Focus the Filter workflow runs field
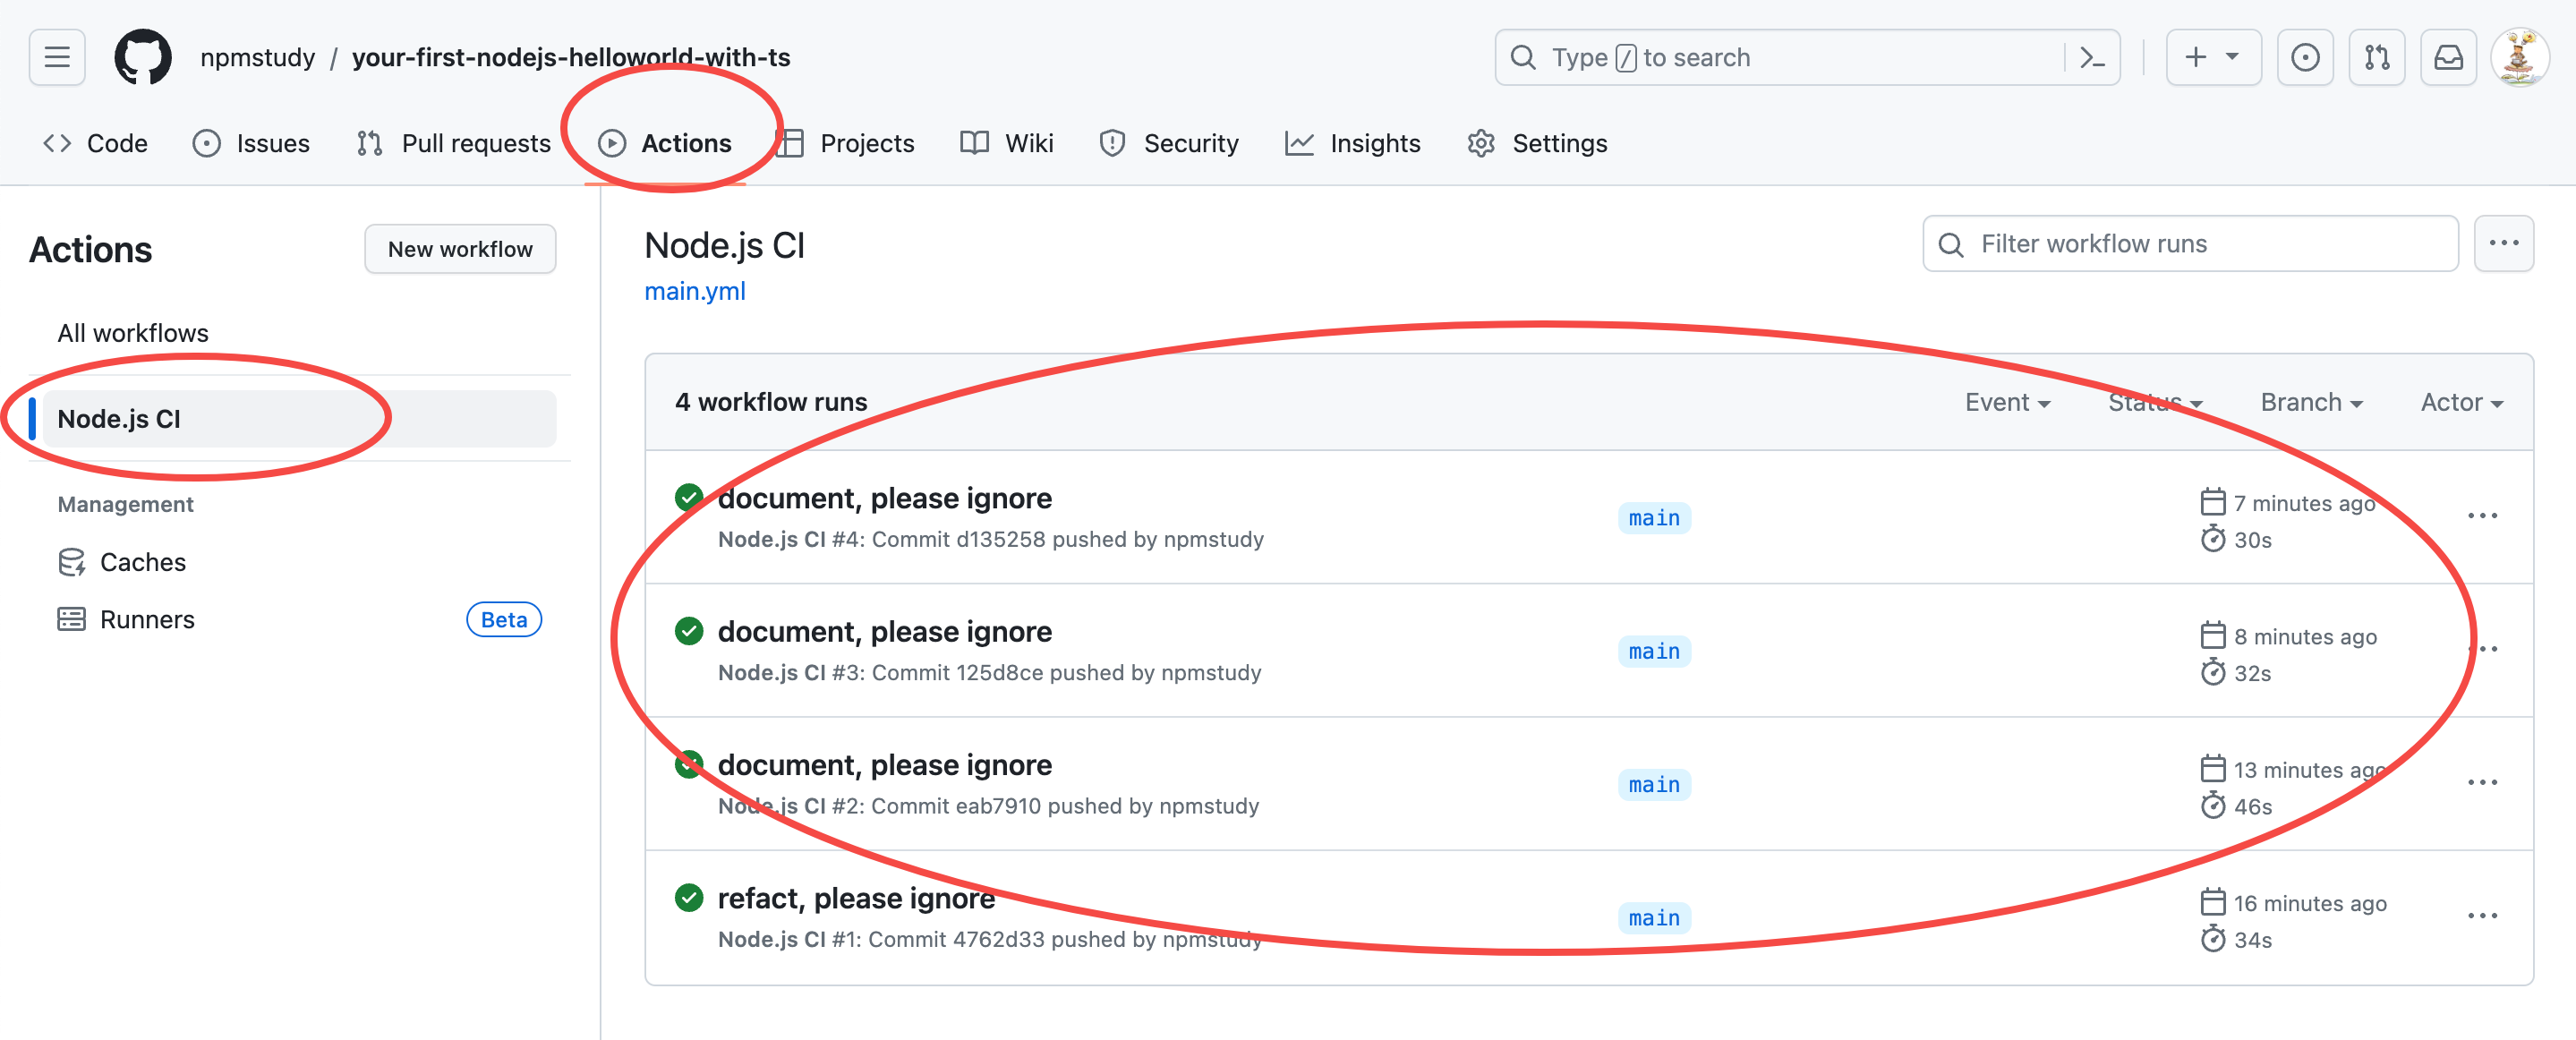The width and height of the screenshot is (2576, 1040). (x=2190, y=243)
